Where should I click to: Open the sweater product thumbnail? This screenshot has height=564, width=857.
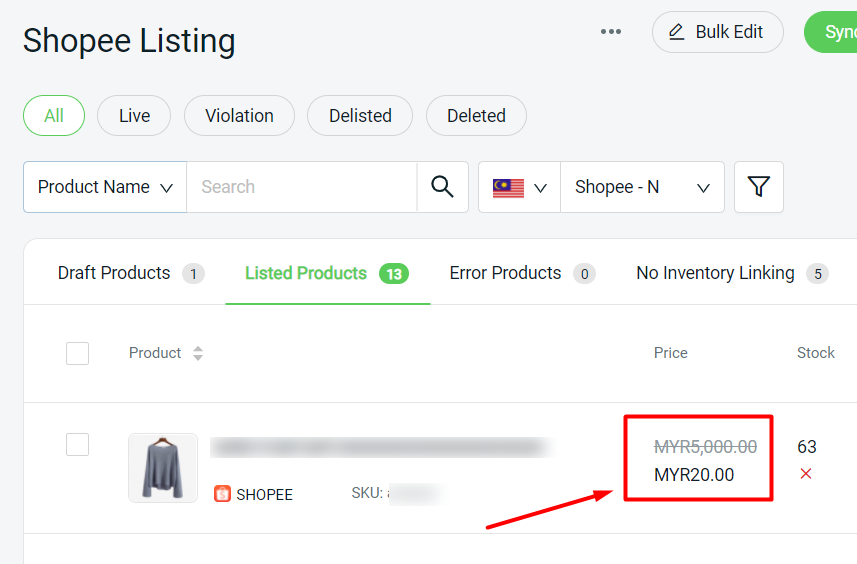point(163,468)
